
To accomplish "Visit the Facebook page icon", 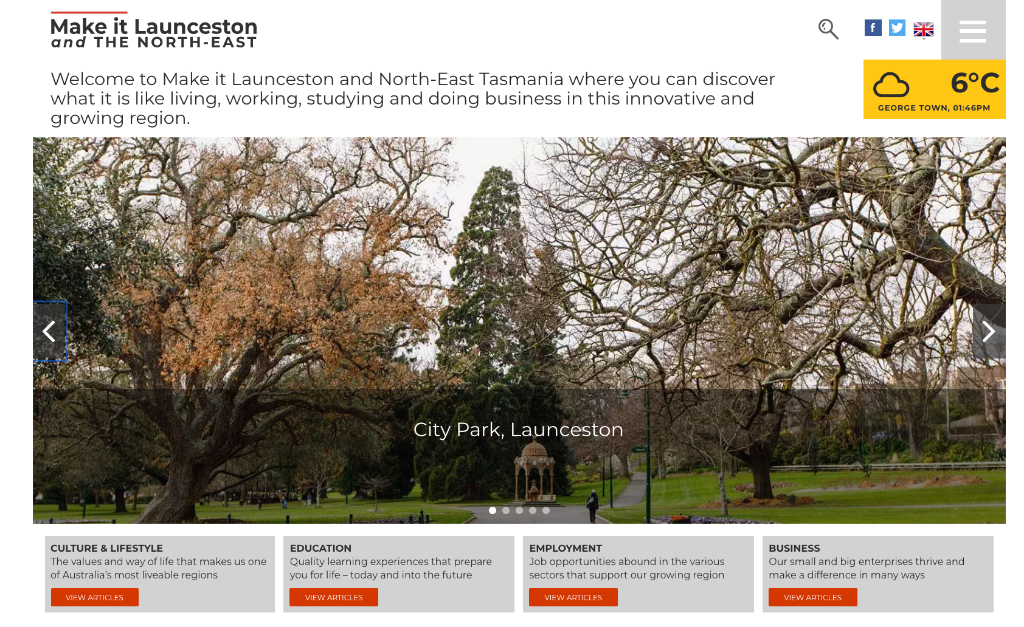I will tap(873, 28).
